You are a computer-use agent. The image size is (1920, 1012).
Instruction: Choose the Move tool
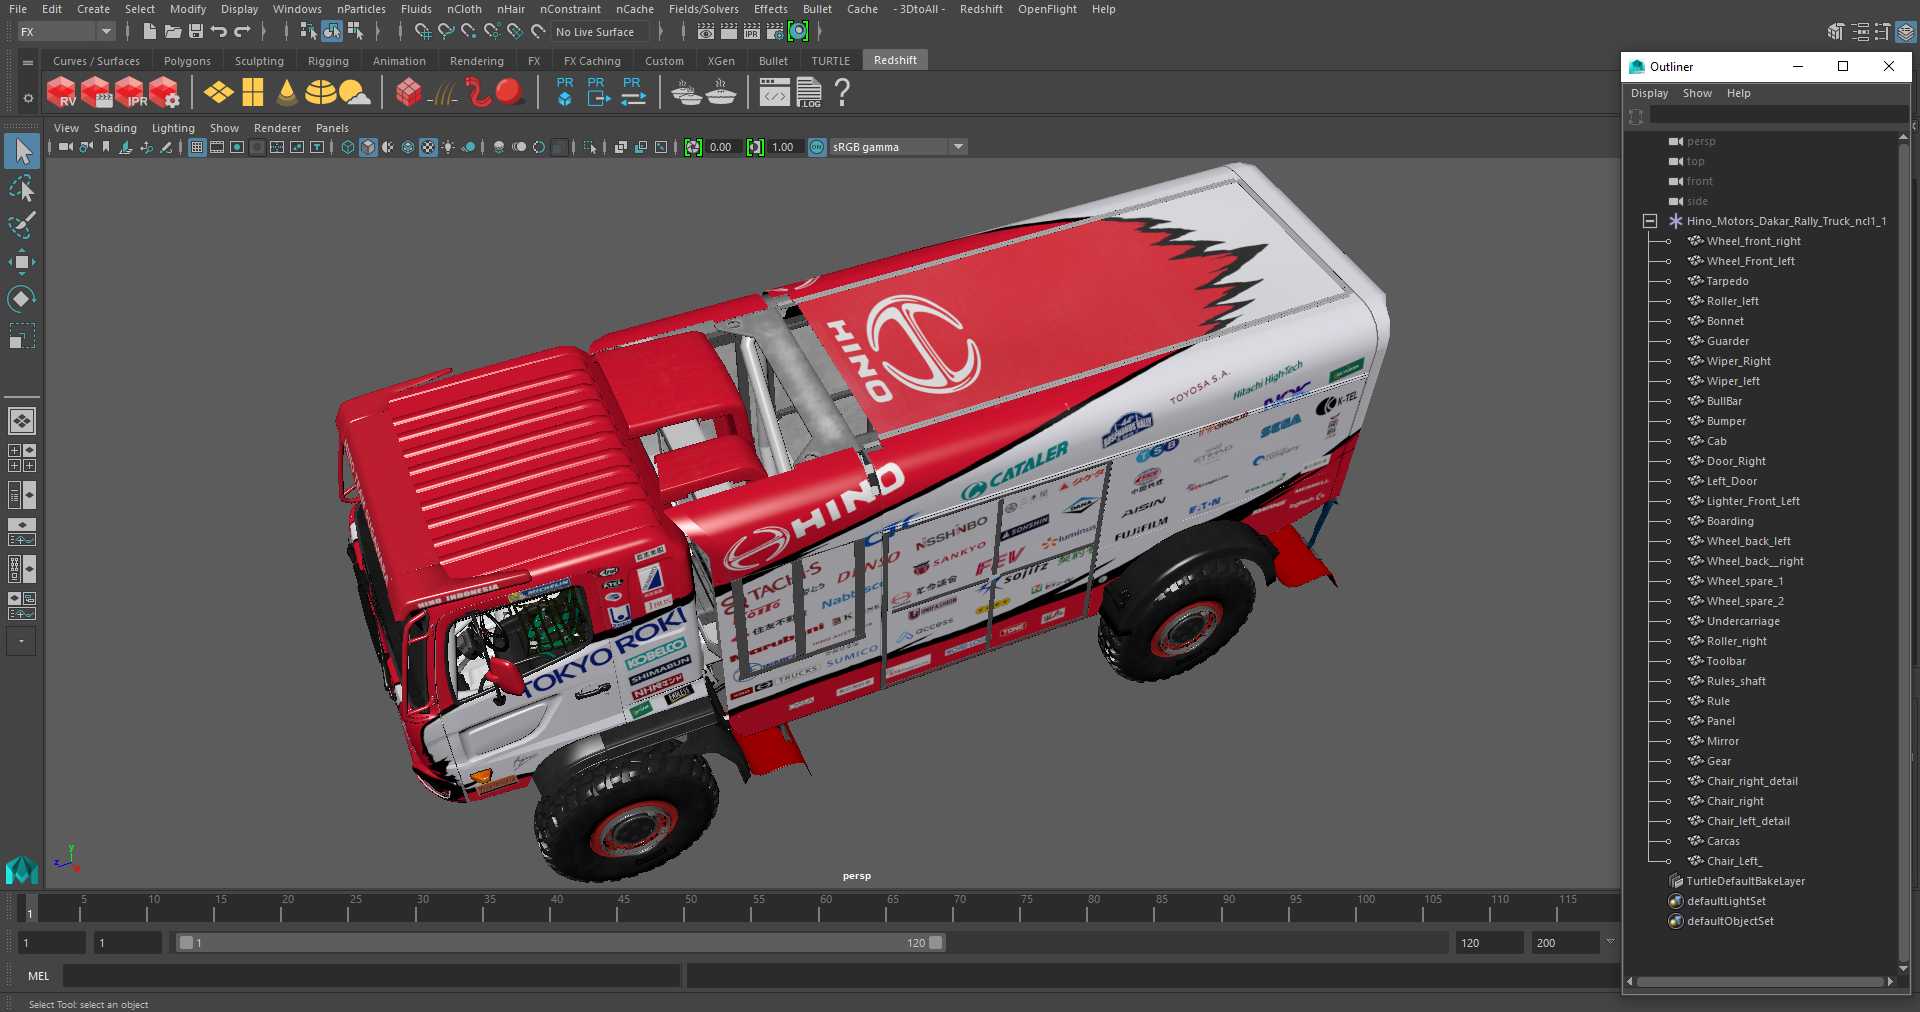point(22,262)
